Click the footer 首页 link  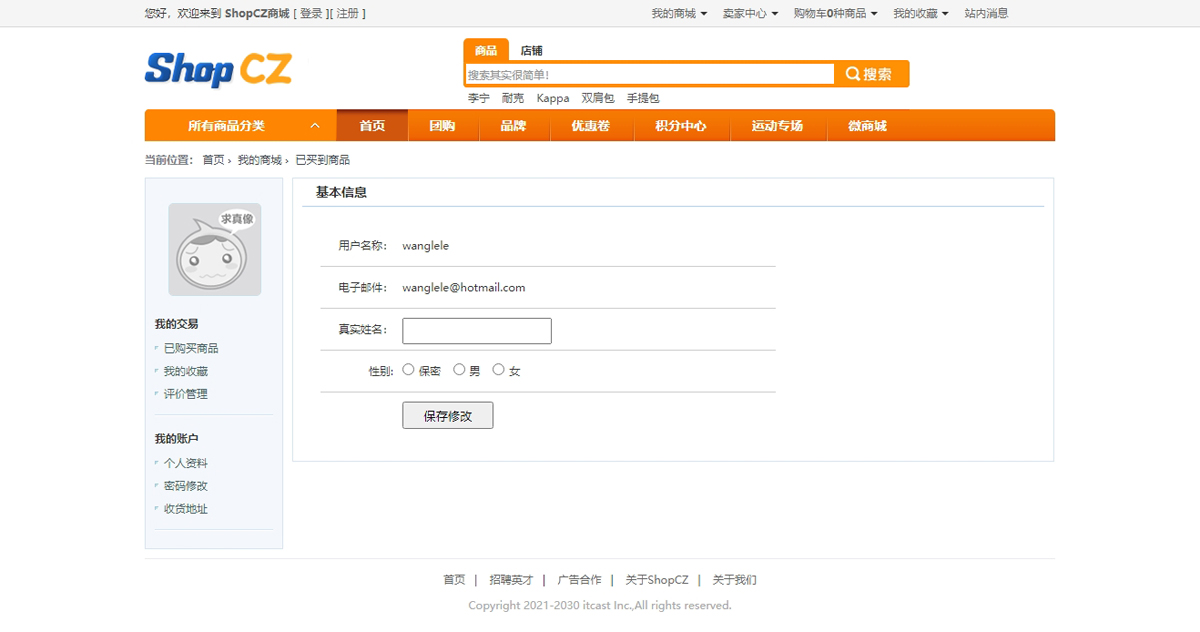pyautogui.click(x=454, y=580)
